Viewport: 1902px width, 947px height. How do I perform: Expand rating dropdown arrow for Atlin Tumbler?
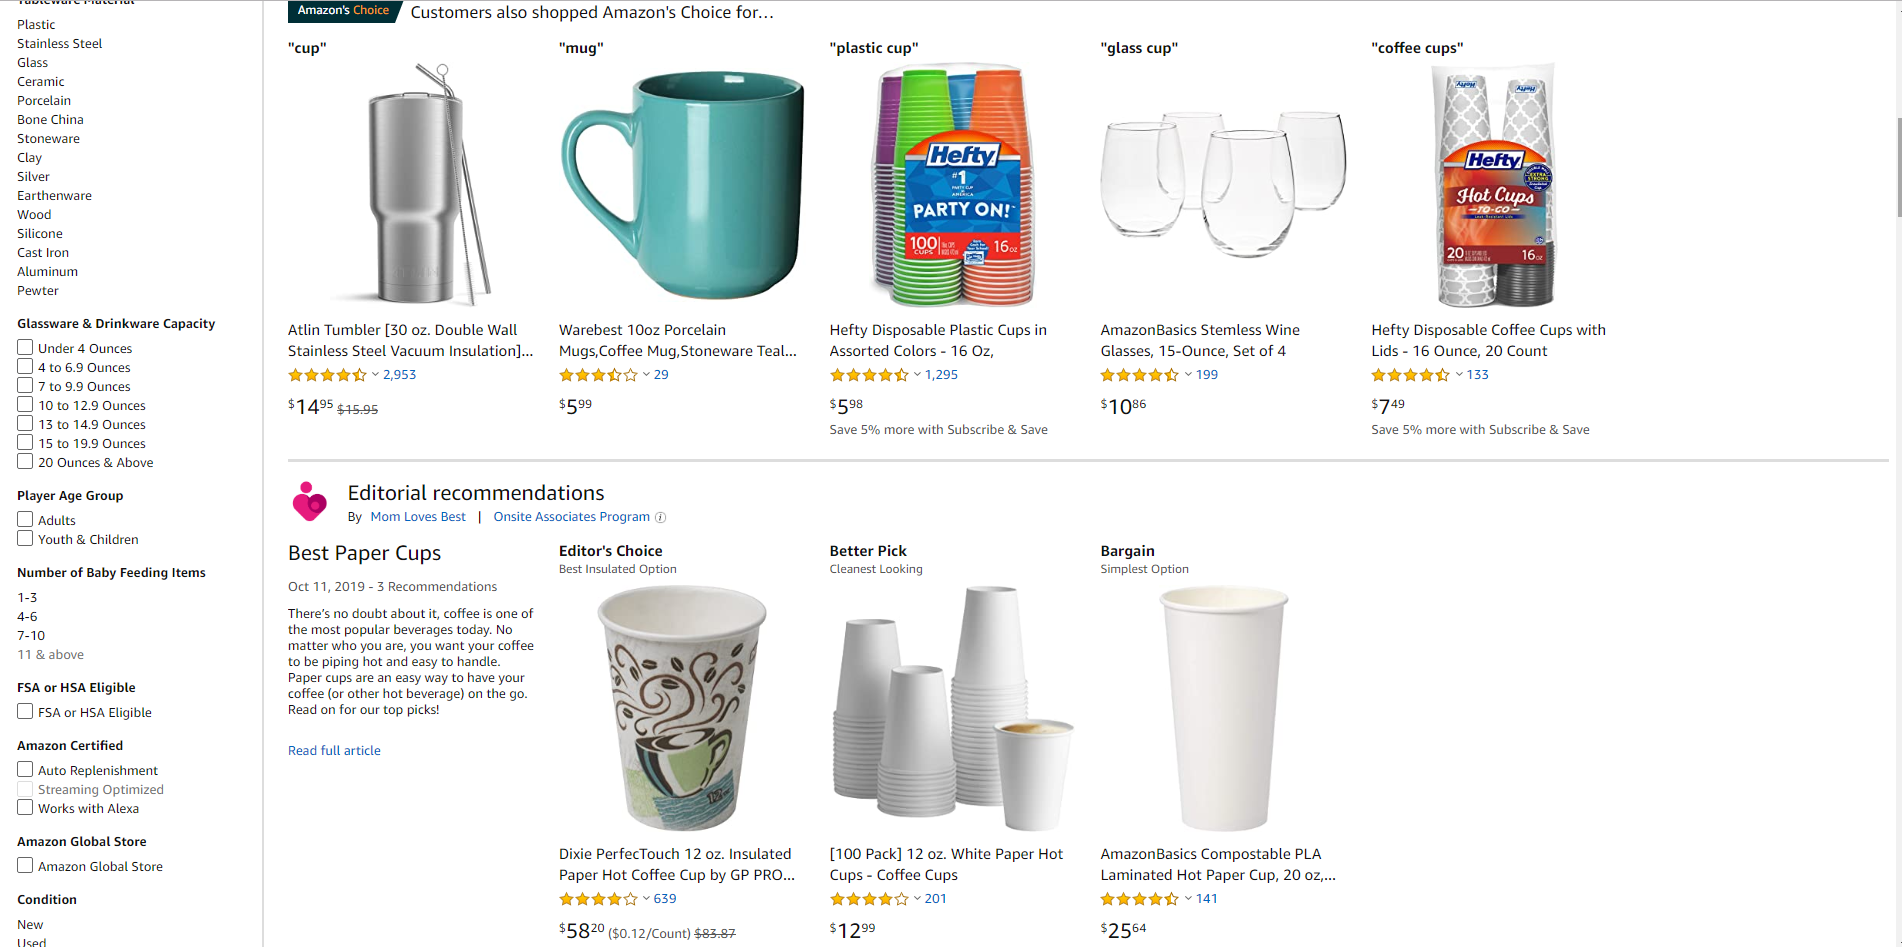[x=375, y=375]
